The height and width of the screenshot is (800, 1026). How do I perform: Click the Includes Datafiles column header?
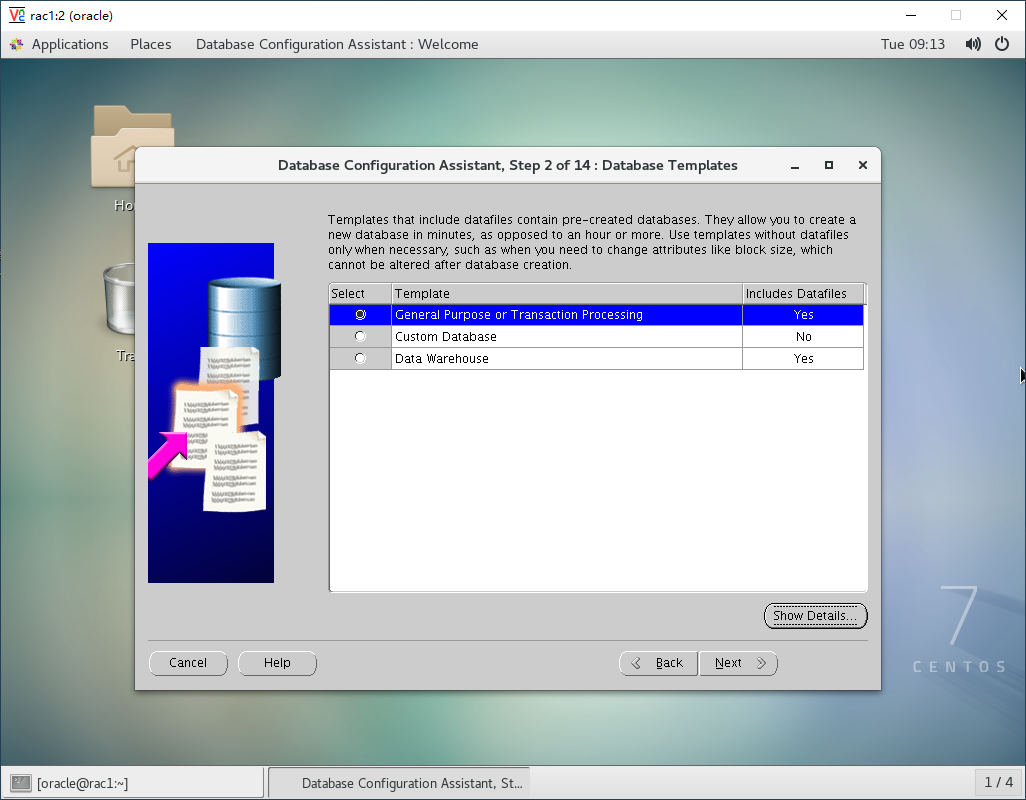pos(804,294)
